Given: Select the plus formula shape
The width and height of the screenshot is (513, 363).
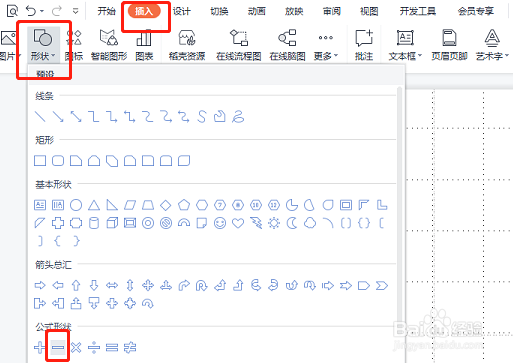Looking at the screenshot, I should coord(39,347).
